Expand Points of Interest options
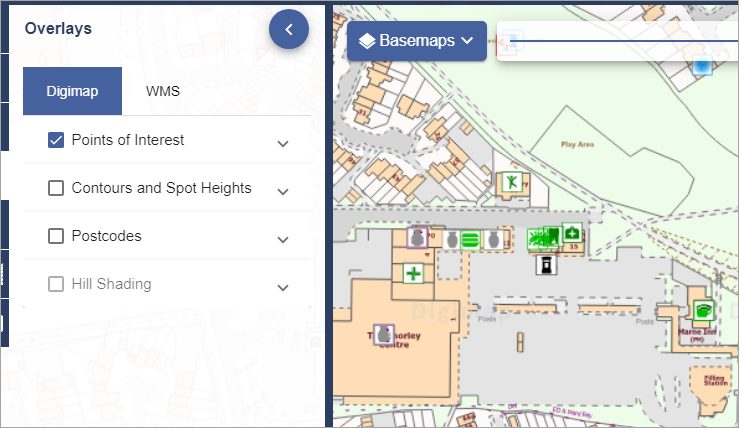739x428 pixels. 283,143
